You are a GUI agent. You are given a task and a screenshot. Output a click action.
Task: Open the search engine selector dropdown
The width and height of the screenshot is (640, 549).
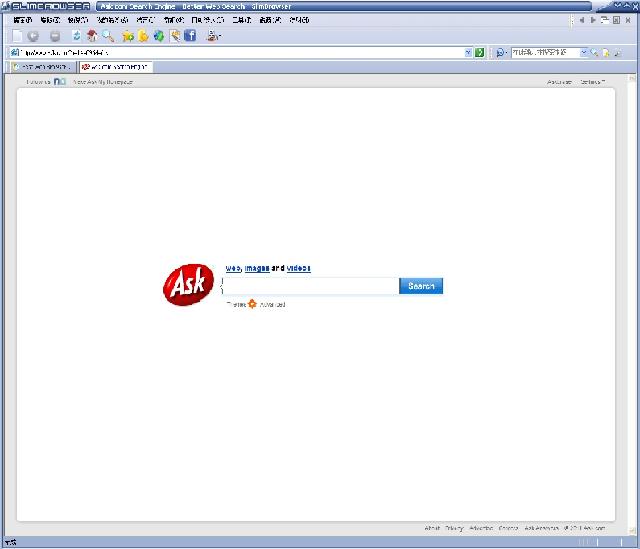pos(500,53)
